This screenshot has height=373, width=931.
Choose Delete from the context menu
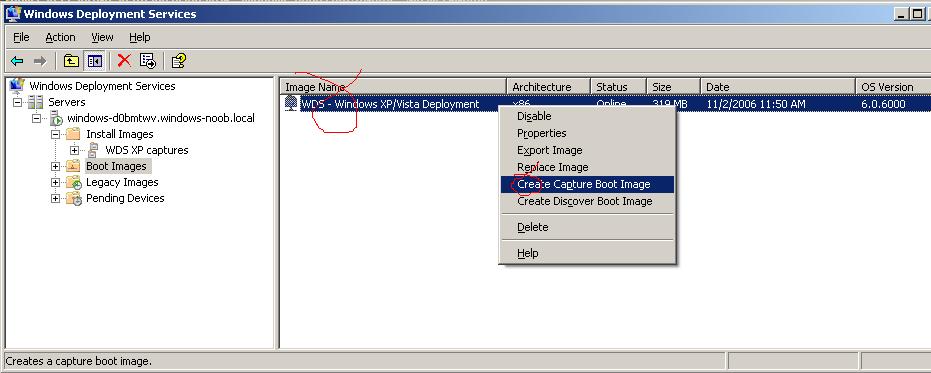(587, 227)
